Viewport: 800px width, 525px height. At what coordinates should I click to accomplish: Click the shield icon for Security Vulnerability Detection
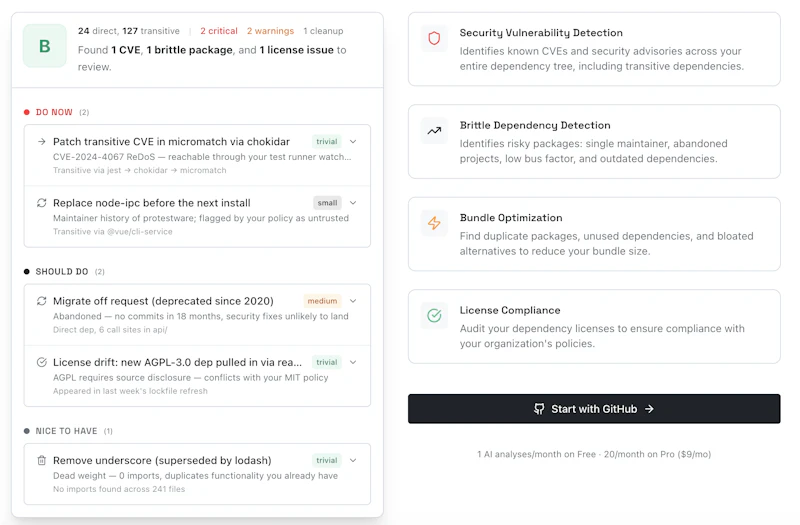[x=434, y=38]
